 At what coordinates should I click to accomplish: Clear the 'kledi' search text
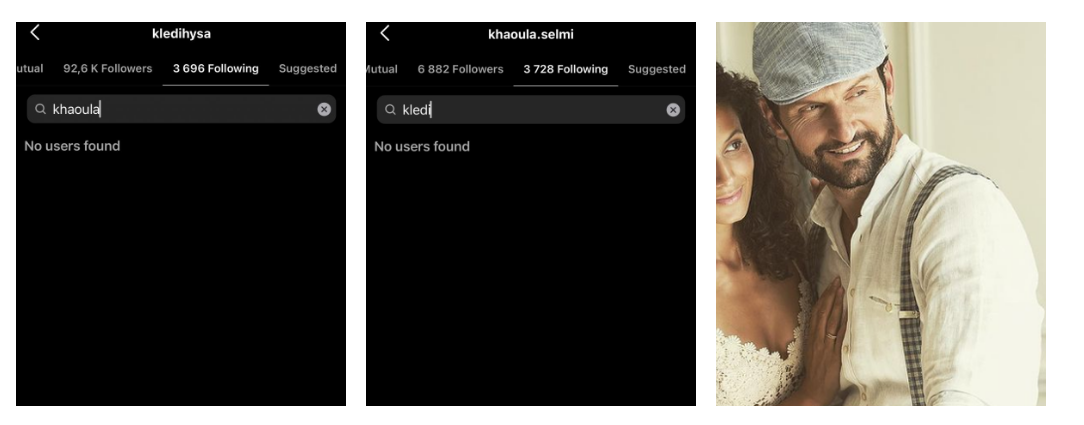pyautogui.click(x=673, y=110)
